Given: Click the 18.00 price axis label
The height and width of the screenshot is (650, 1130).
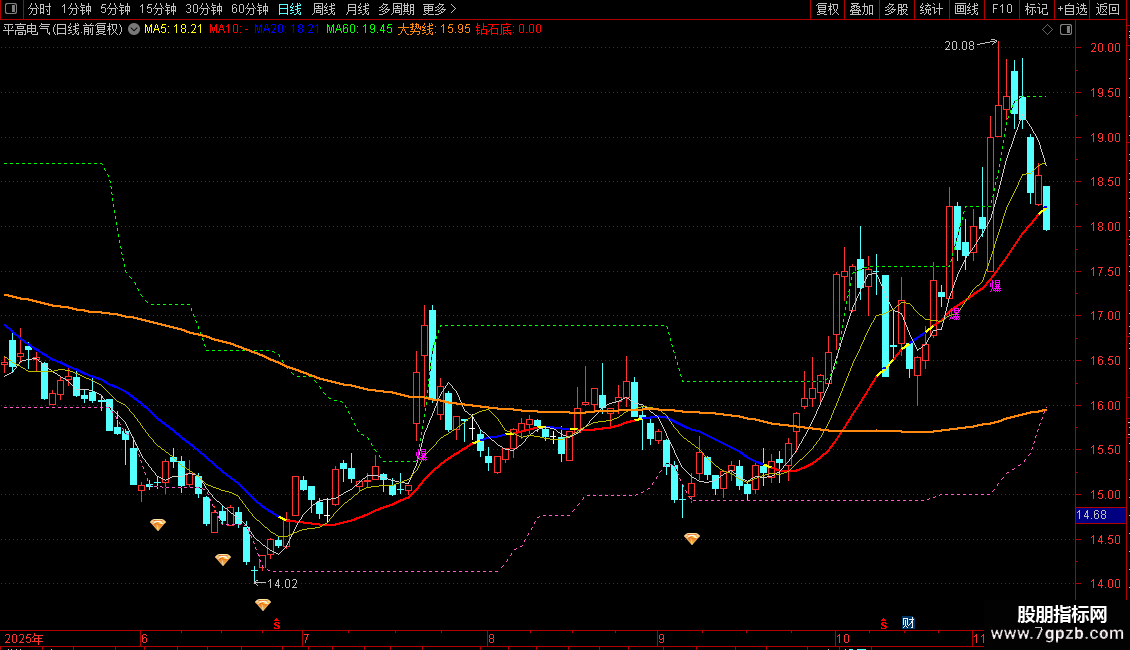Looking at the screenshot, I should [1105, 227].
